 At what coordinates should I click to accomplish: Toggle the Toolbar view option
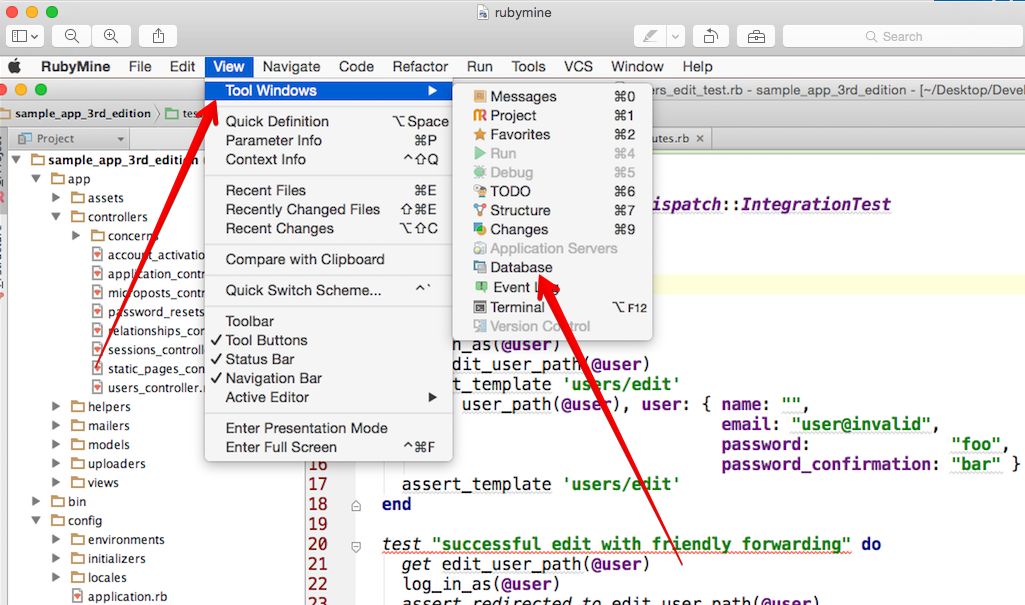328,321
